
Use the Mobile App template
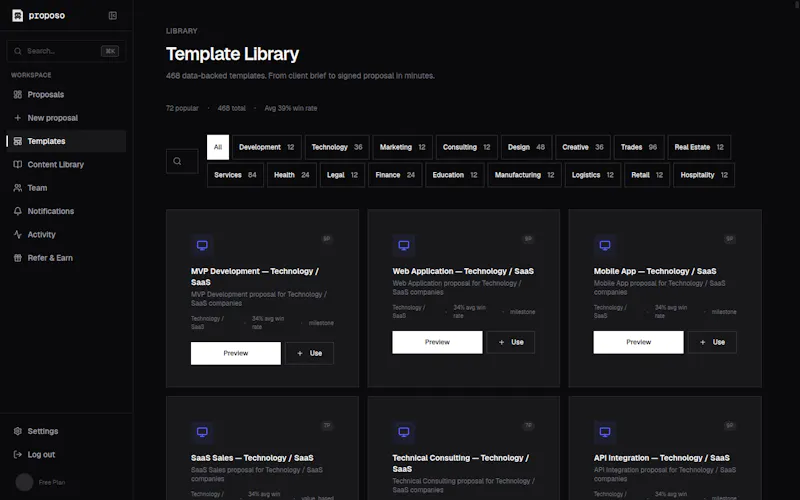point(712,342)
